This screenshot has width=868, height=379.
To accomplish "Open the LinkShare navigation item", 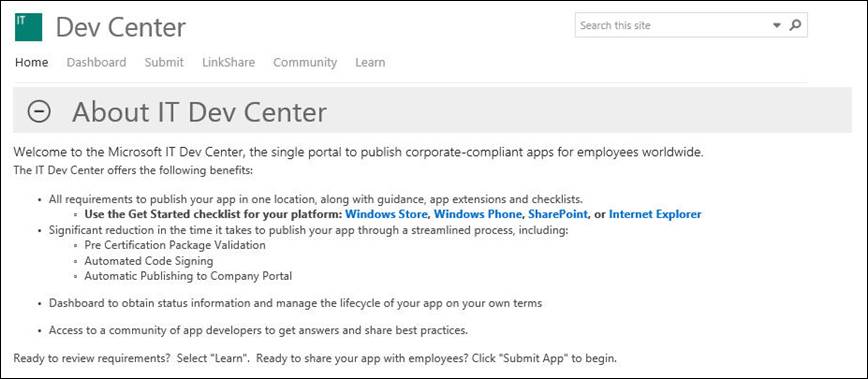I will [229, 63].
